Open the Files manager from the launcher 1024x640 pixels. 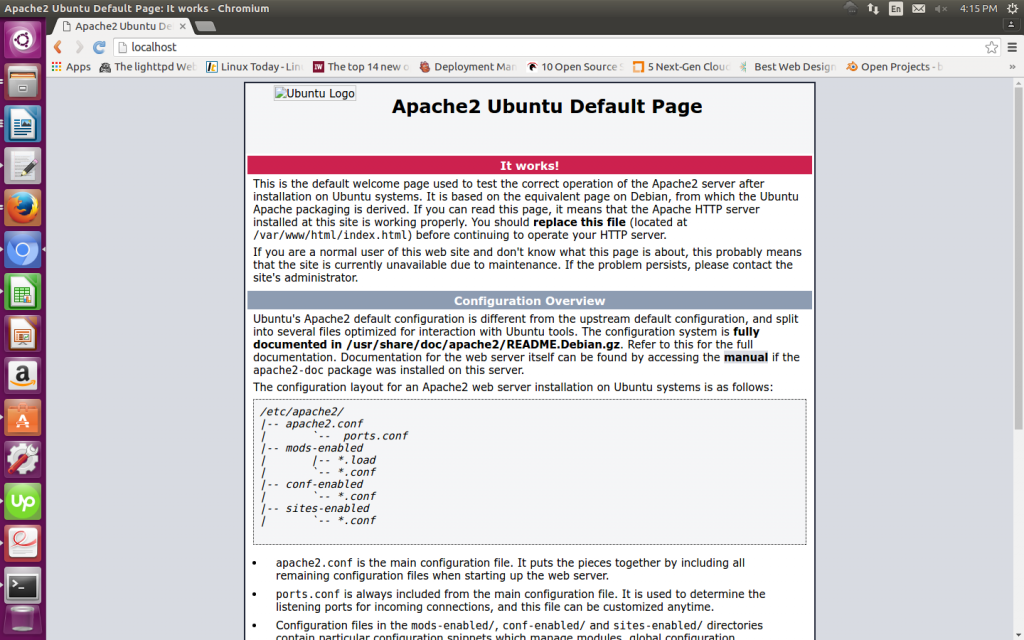[x=23, y=82]
